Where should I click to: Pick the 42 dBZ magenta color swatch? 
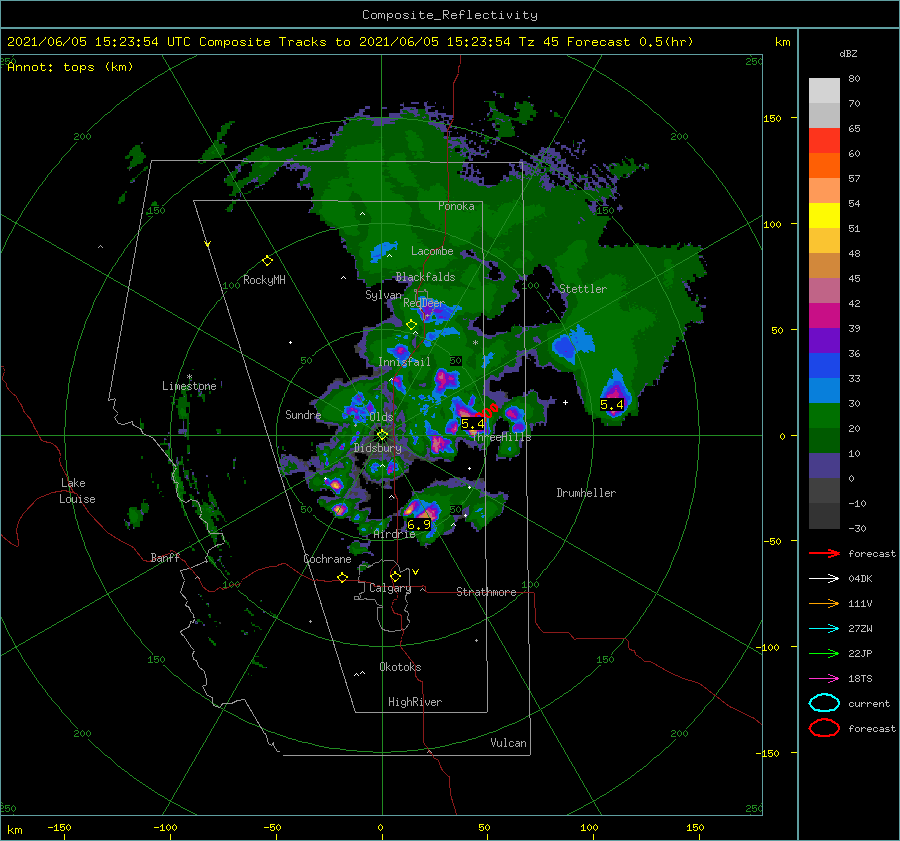point(824,315)
